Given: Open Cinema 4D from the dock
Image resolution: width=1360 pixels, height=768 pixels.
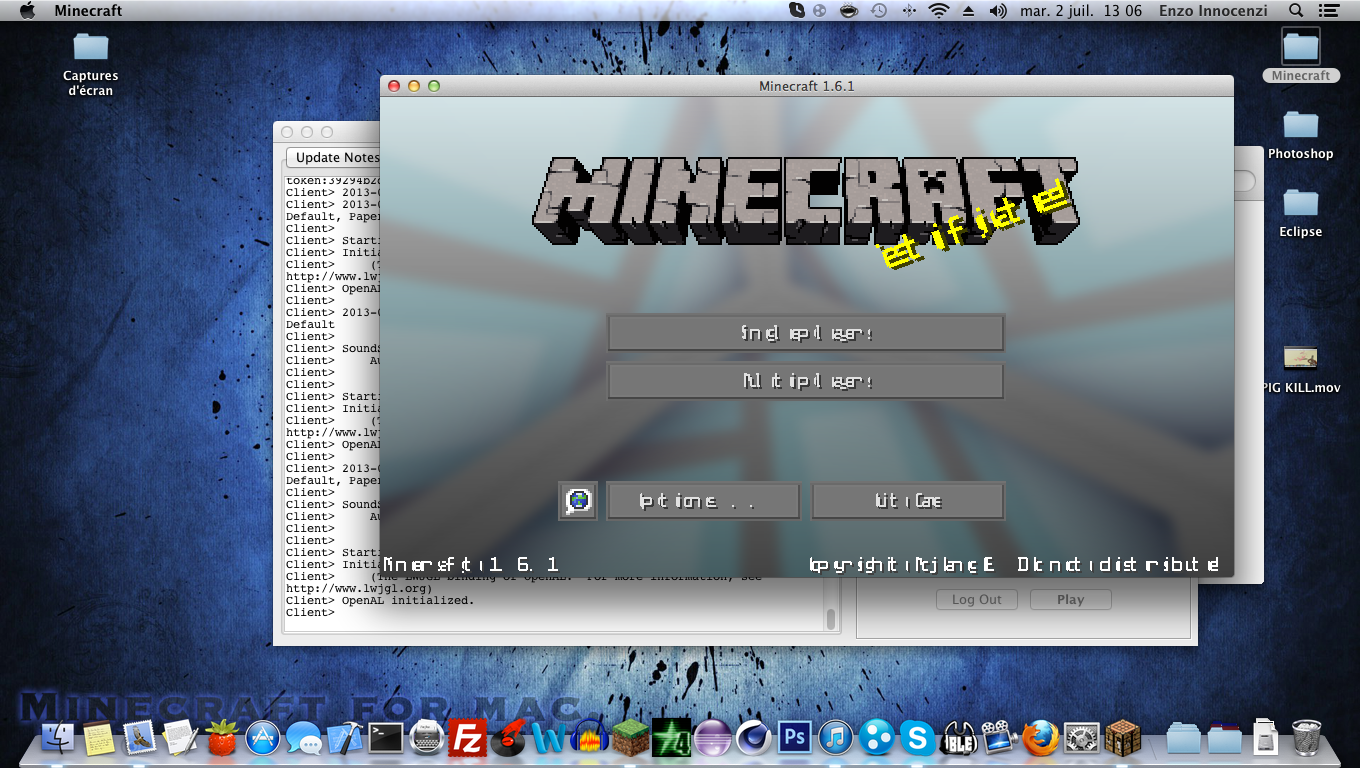Looking at the screenshot, I should pyautogui.click(x=753, y=738).
